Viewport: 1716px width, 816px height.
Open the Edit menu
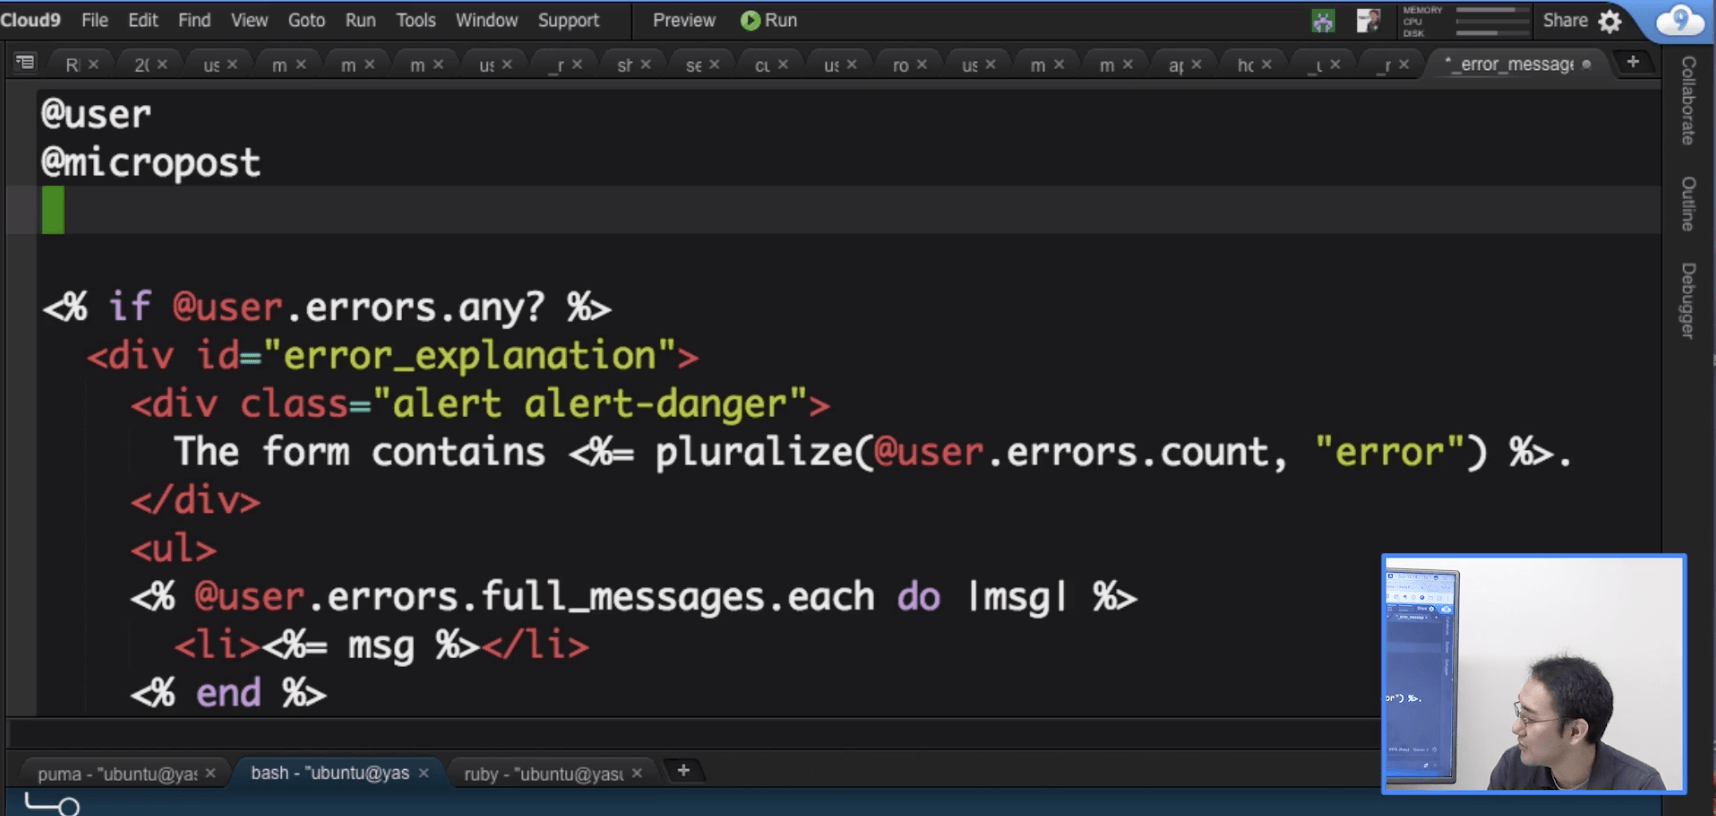143,20
